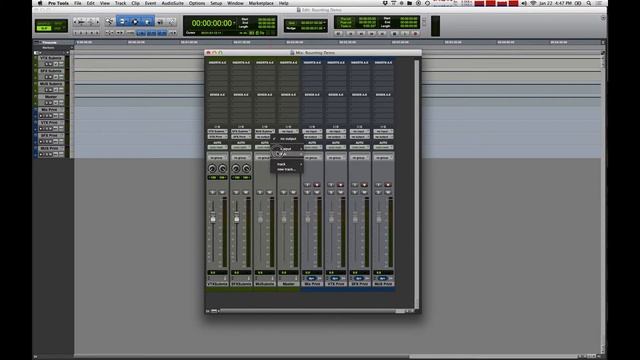Viewport: 640px width, 360px height.
Task: Mute the Mix Print channel
Action: click(317, 192)
